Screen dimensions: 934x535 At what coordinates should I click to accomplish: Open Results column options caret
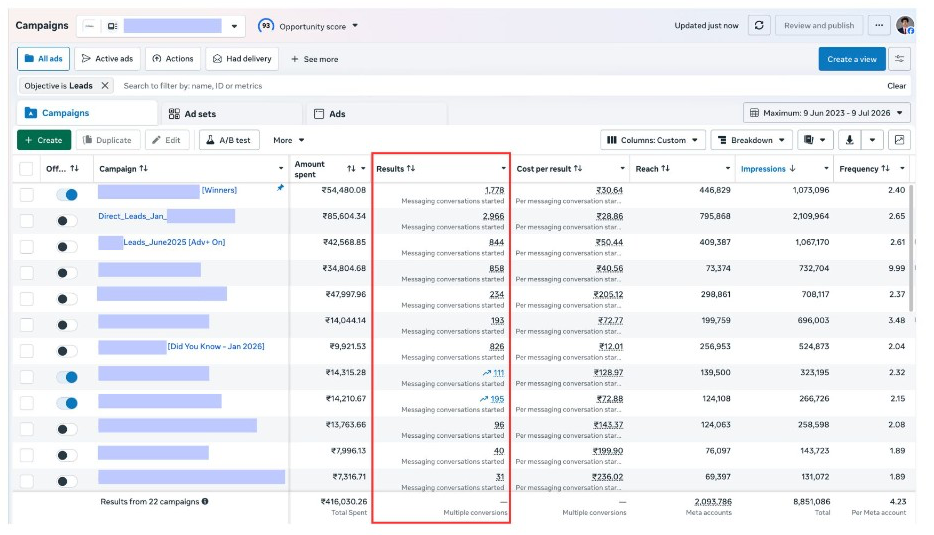click(504, 169)
